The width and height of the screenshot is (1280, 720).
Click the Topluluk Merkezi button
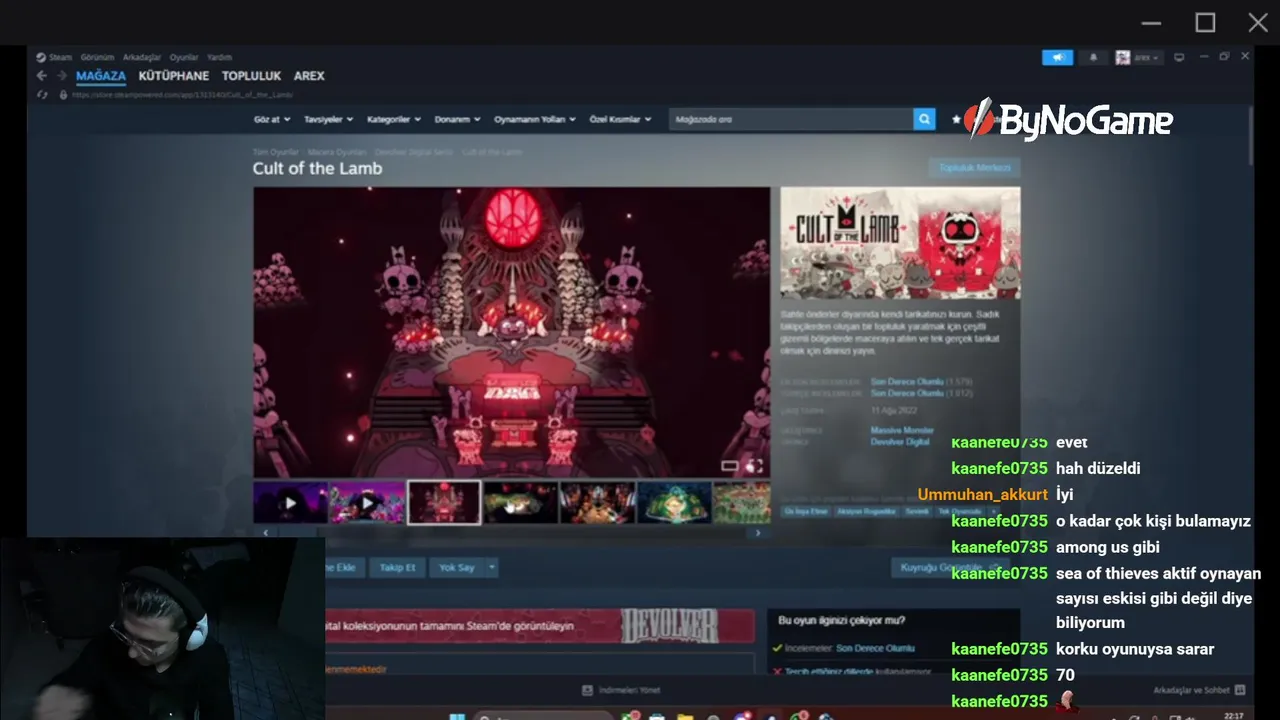[x=974, y=168]
